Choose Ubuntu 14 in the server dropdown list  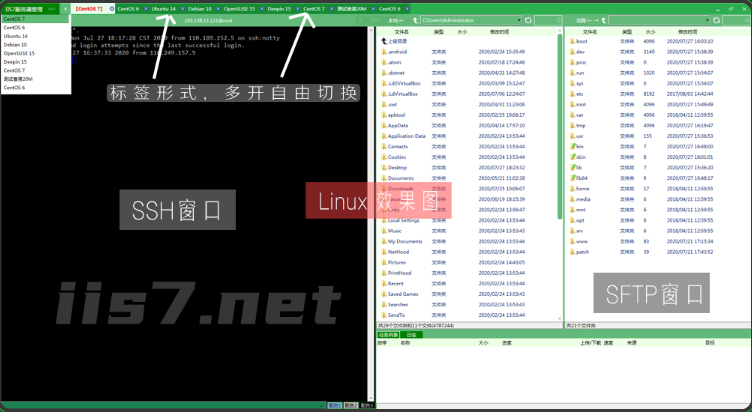click(x=36, y=36)
